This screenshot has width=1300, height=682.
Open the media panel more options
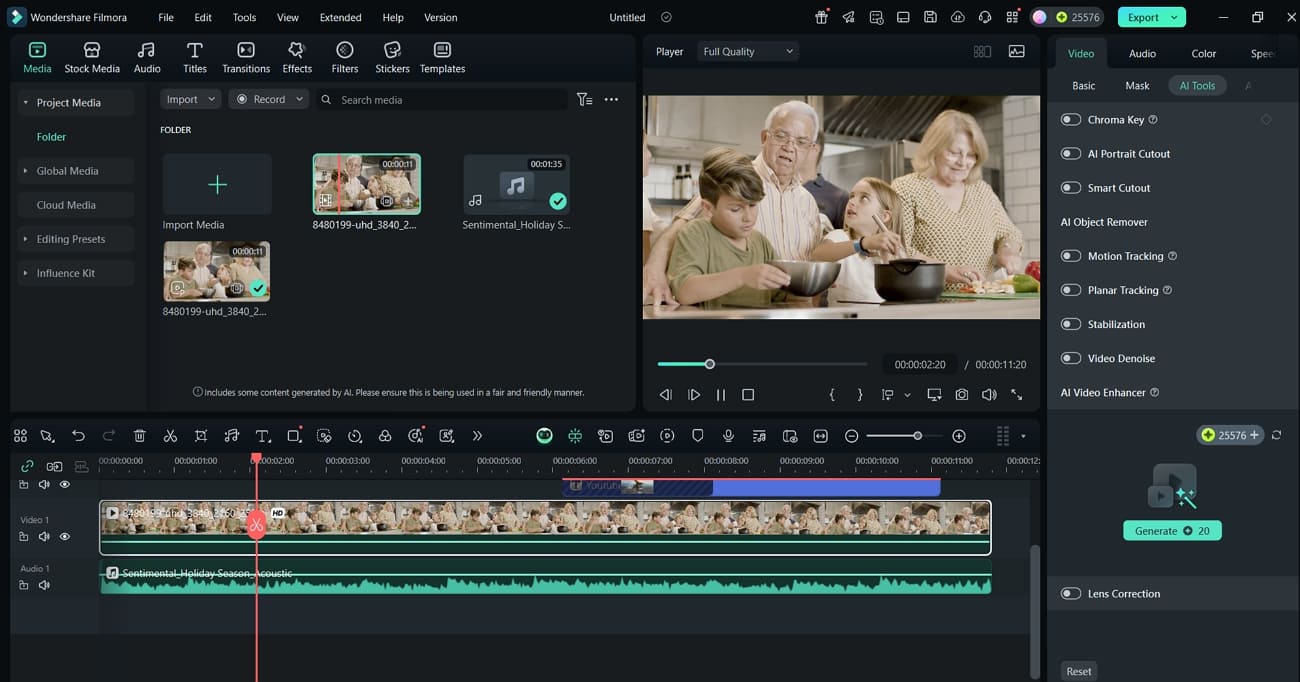point(611,100)
